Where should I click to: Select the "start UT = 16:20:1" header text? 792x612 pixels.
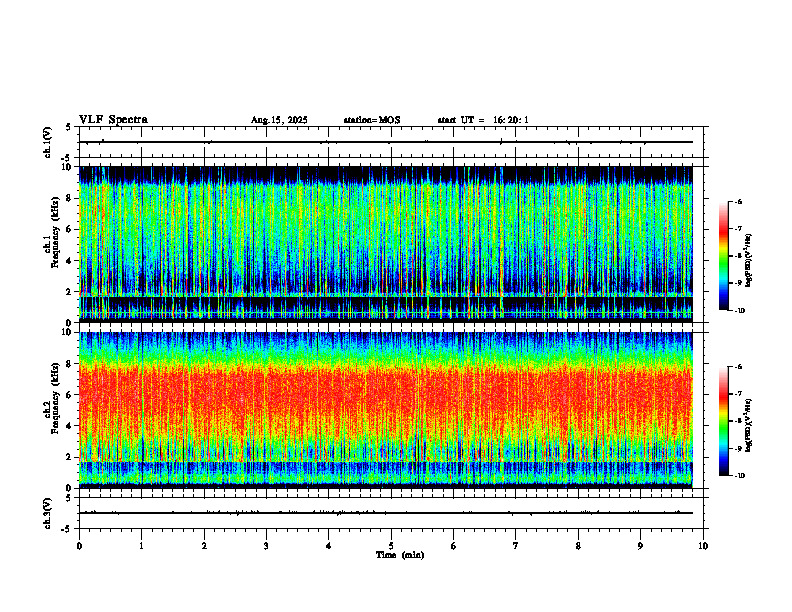click(x=483, y=120)
